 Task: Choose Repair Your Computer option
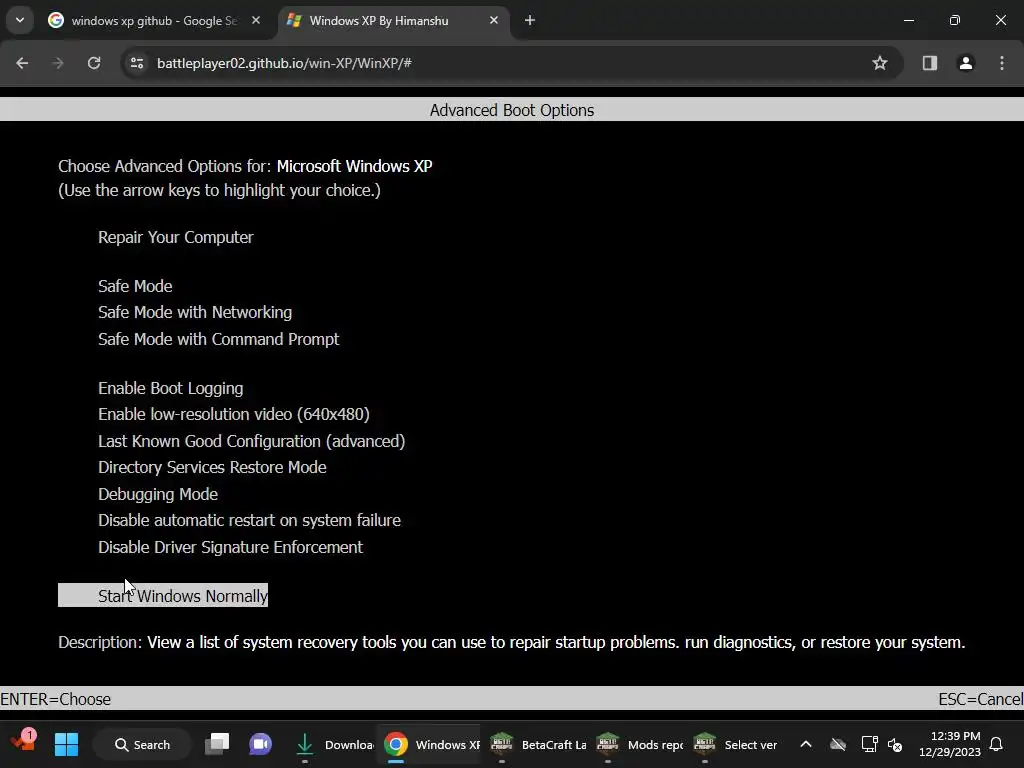[176, 237]
